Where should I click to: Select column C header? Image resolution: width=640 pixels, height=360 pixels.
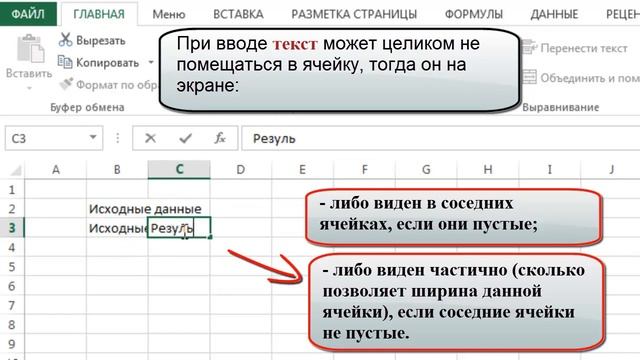[x=179, y=169]
